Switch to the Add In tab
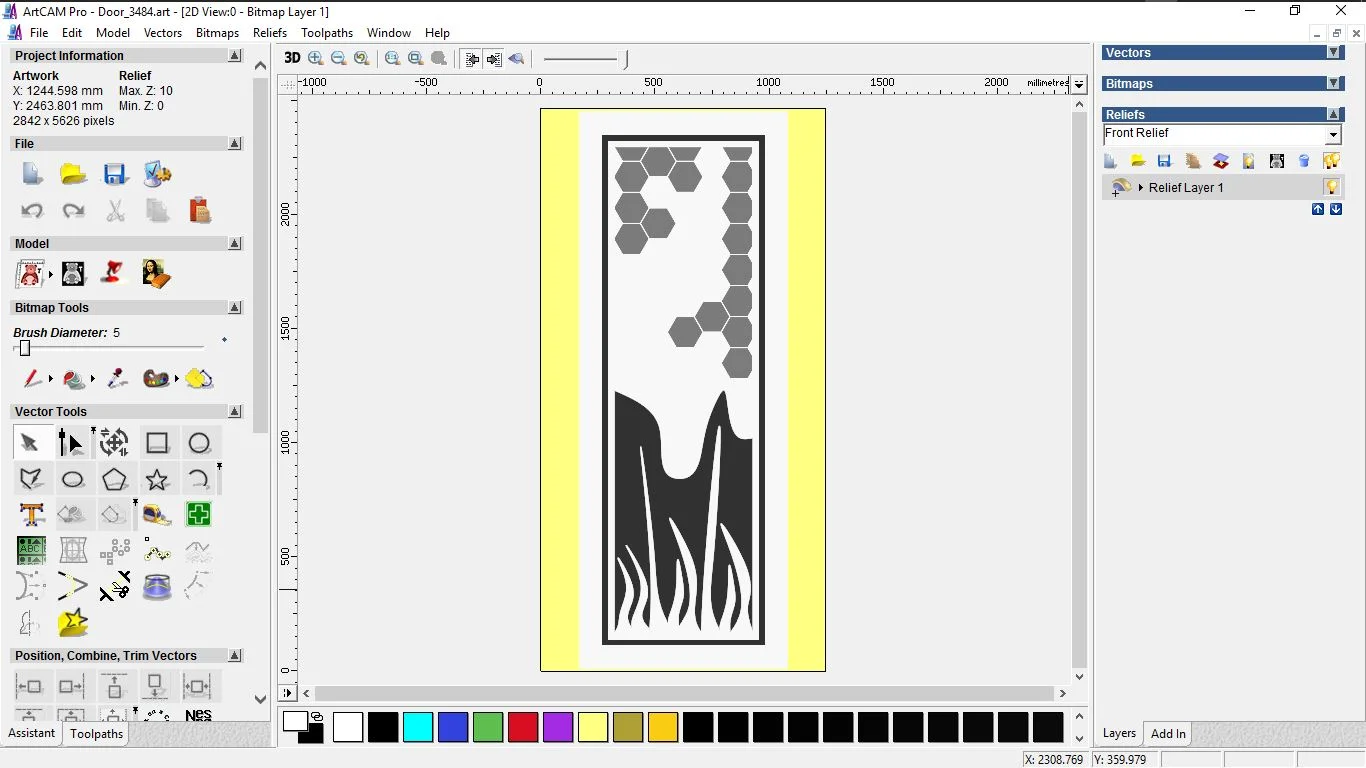Image resolution: width=1366 pixels, height=768 pixels. tap(1168, 734)
